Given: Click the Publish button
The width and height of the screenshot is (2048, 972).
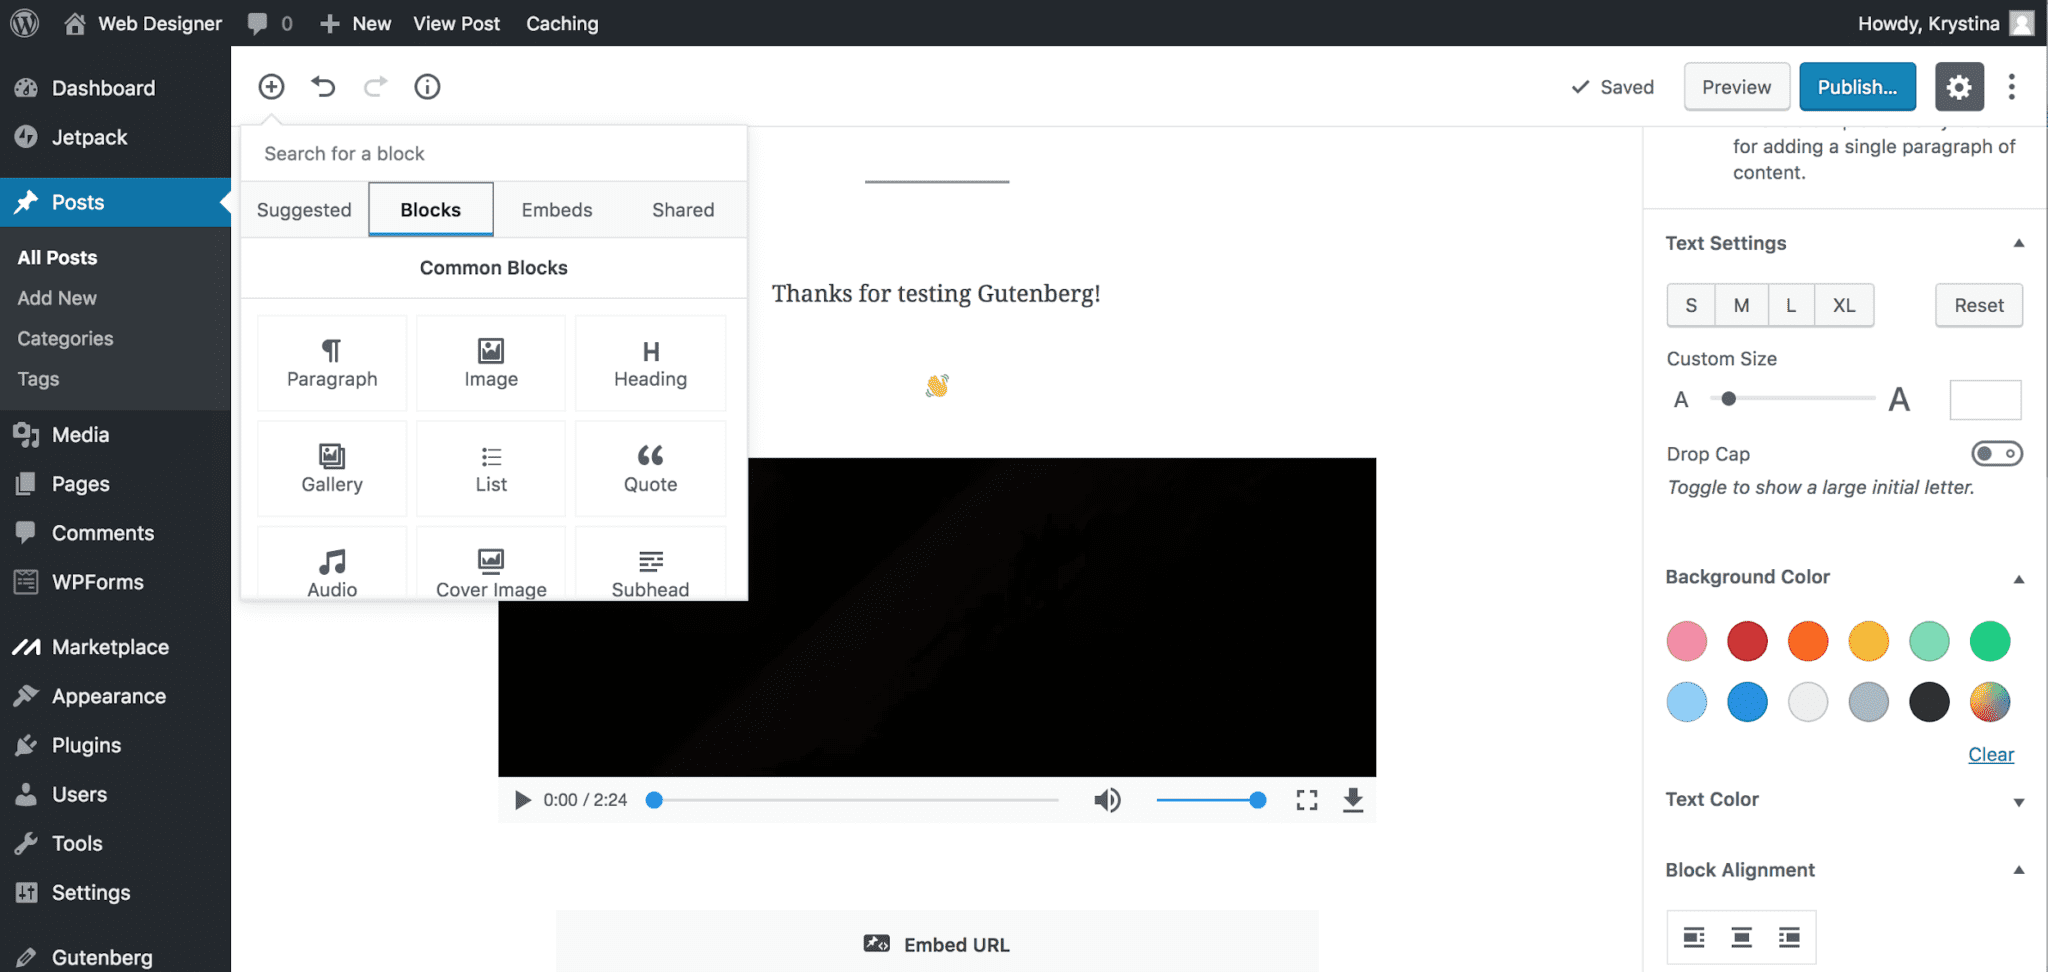Looking at the screenshot, I should click(x=1857, y=87).
